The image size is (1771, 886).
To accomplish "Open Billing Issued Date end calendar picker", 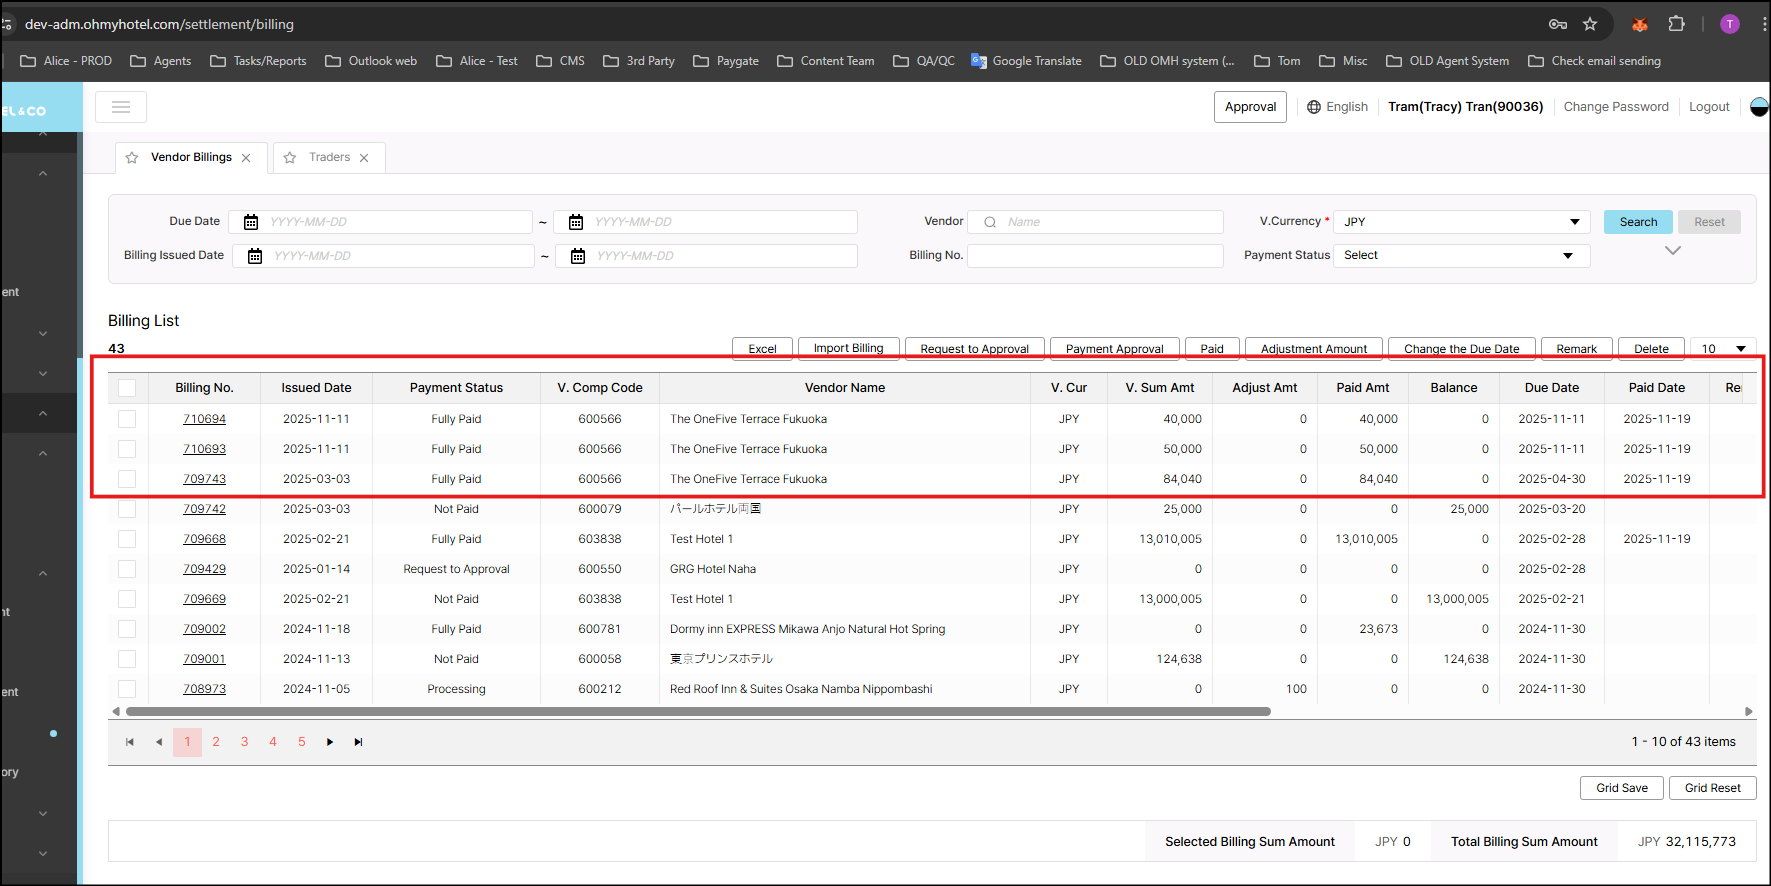I will point(578,256).
